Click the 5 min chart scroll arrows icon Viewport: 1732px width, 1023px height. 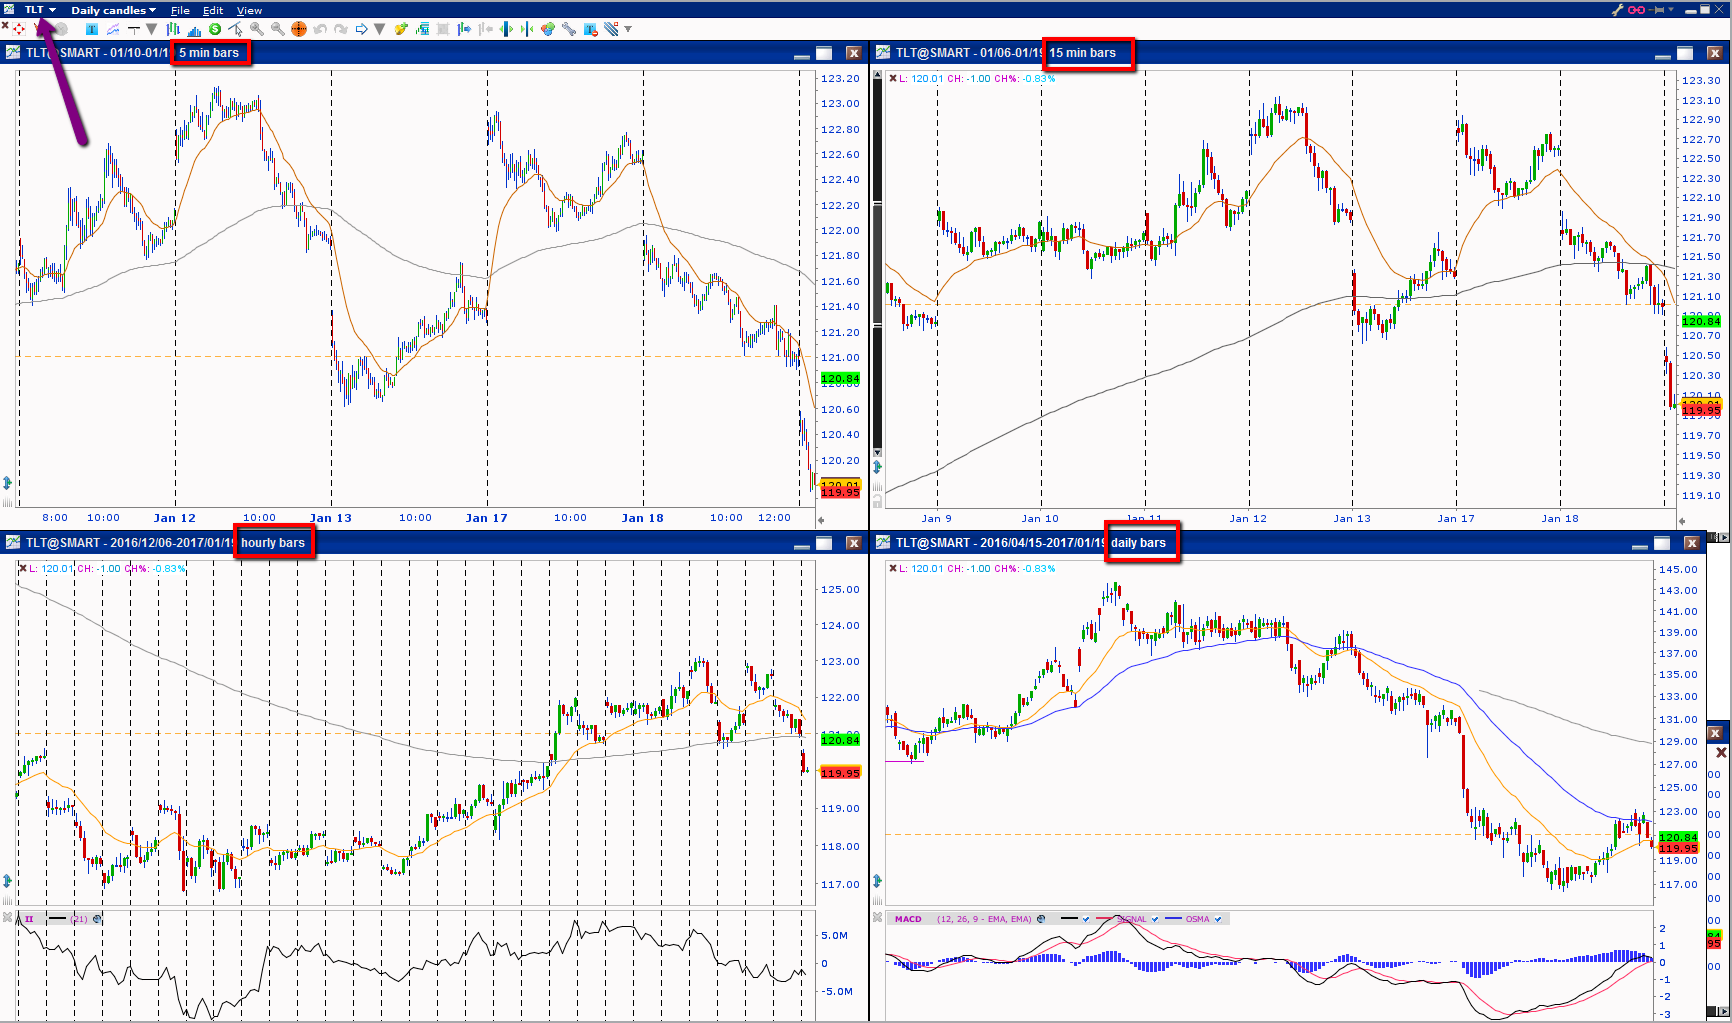(x=8, y=483)
